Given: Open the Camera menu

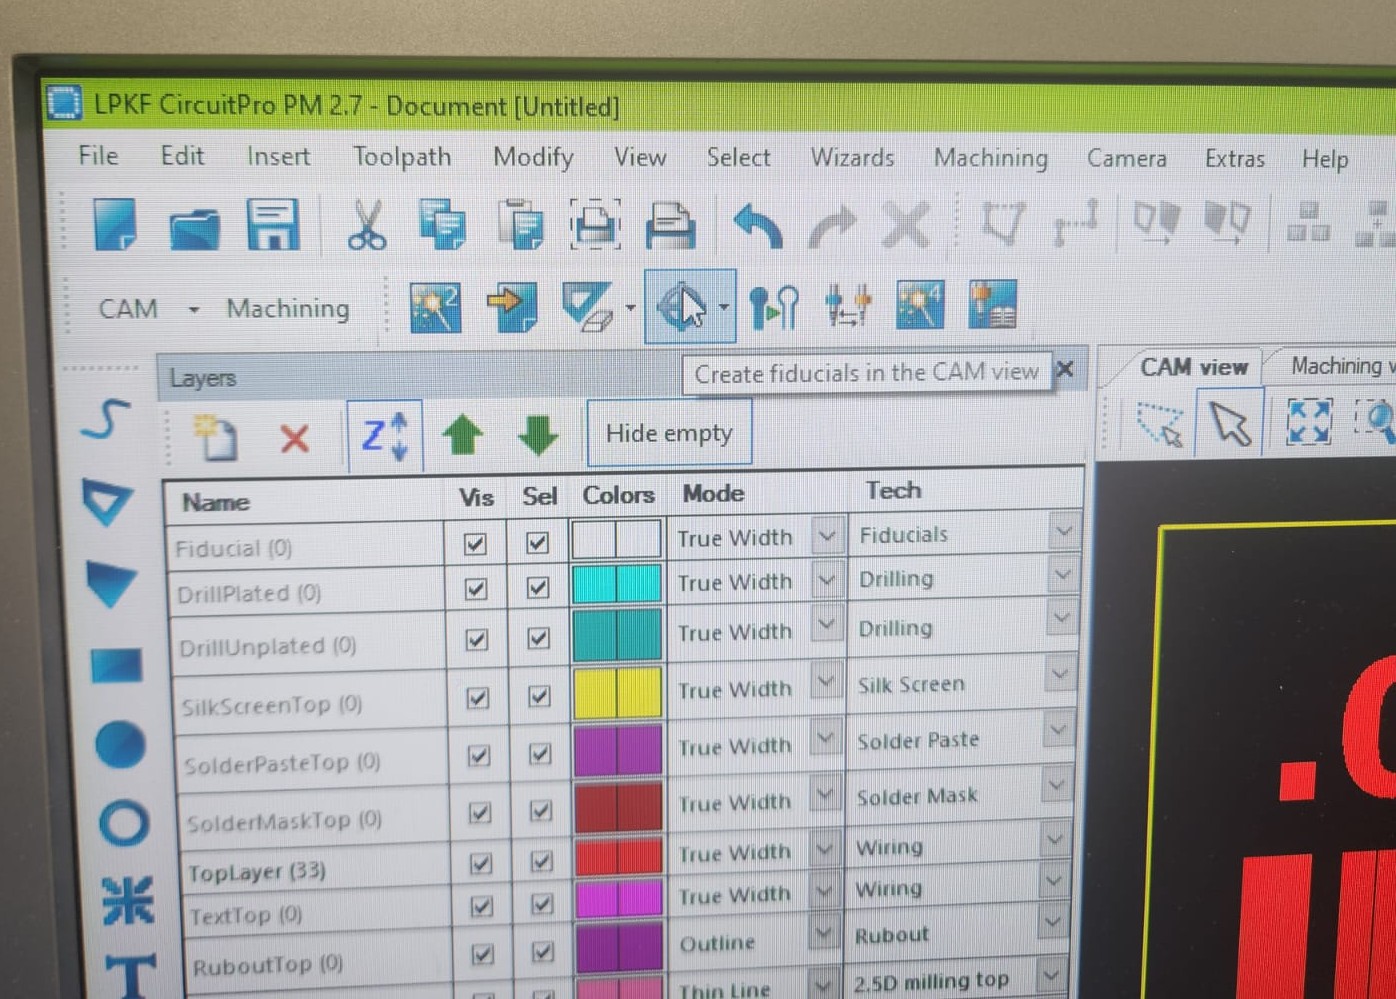Looking at the screenshot, I should pyautogui.click(x=1127, y=158).
